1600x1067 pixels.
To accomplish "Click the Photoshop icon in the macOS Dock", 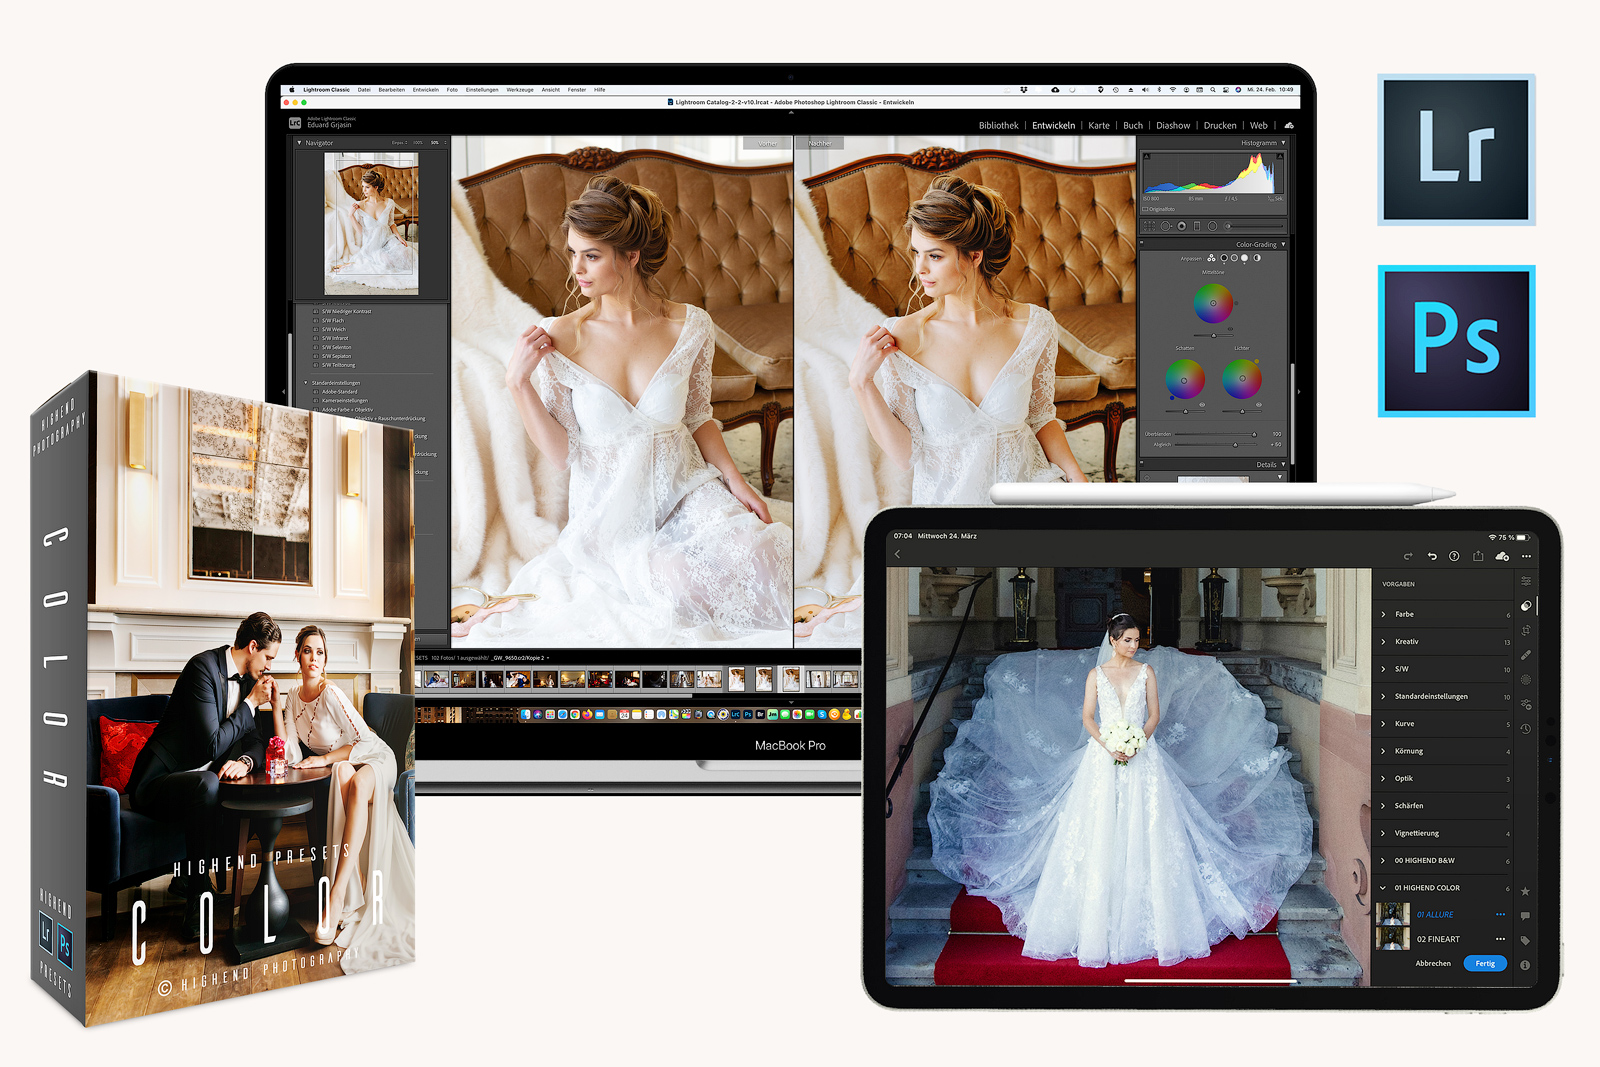I will [x=748, y=714].
